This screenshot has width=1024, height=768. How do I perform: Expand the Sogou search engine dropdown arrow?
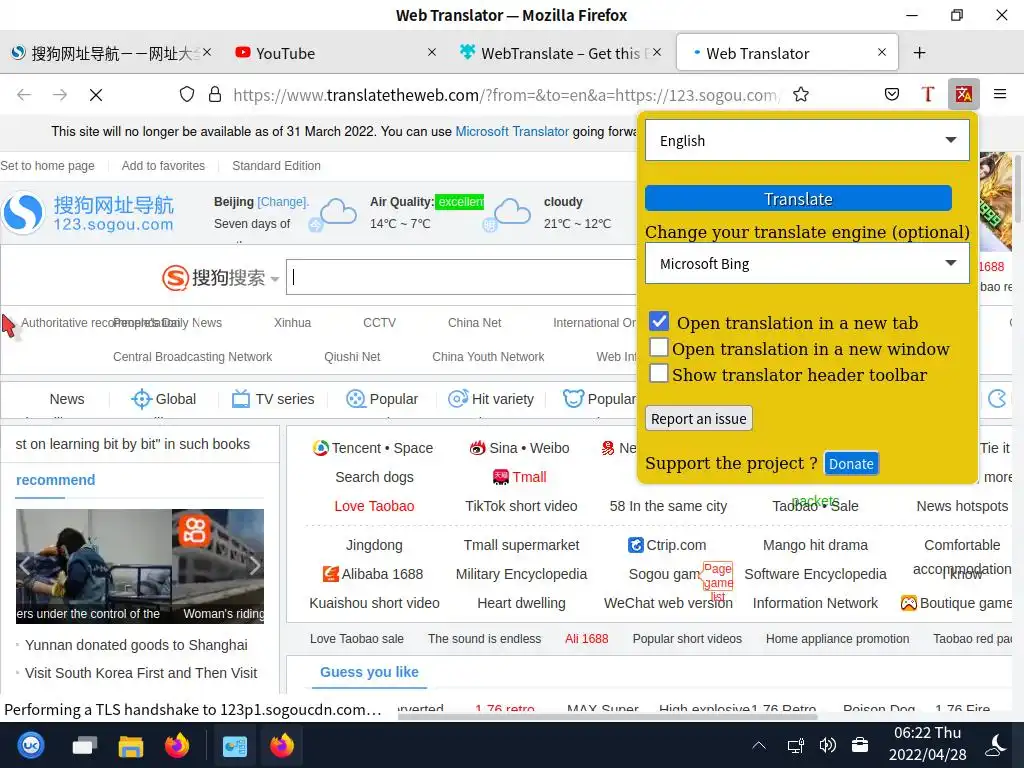tap(275, 279)
